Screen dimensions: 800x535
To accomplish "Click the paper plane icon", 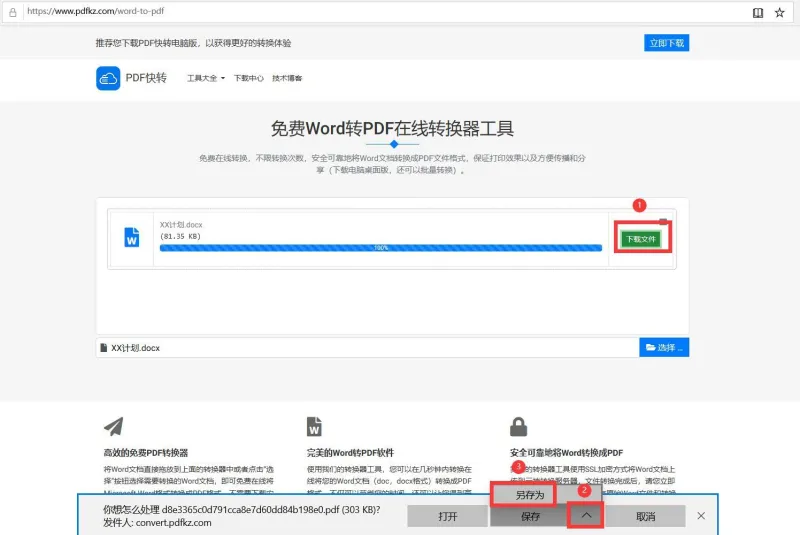I will pos(114,426).
